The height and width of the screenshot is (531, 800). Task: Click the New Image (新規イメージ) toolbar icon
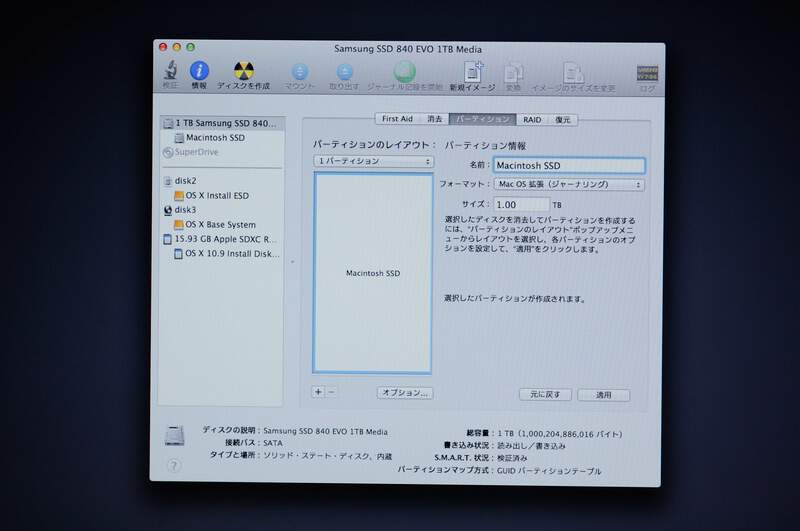[471, 72]
